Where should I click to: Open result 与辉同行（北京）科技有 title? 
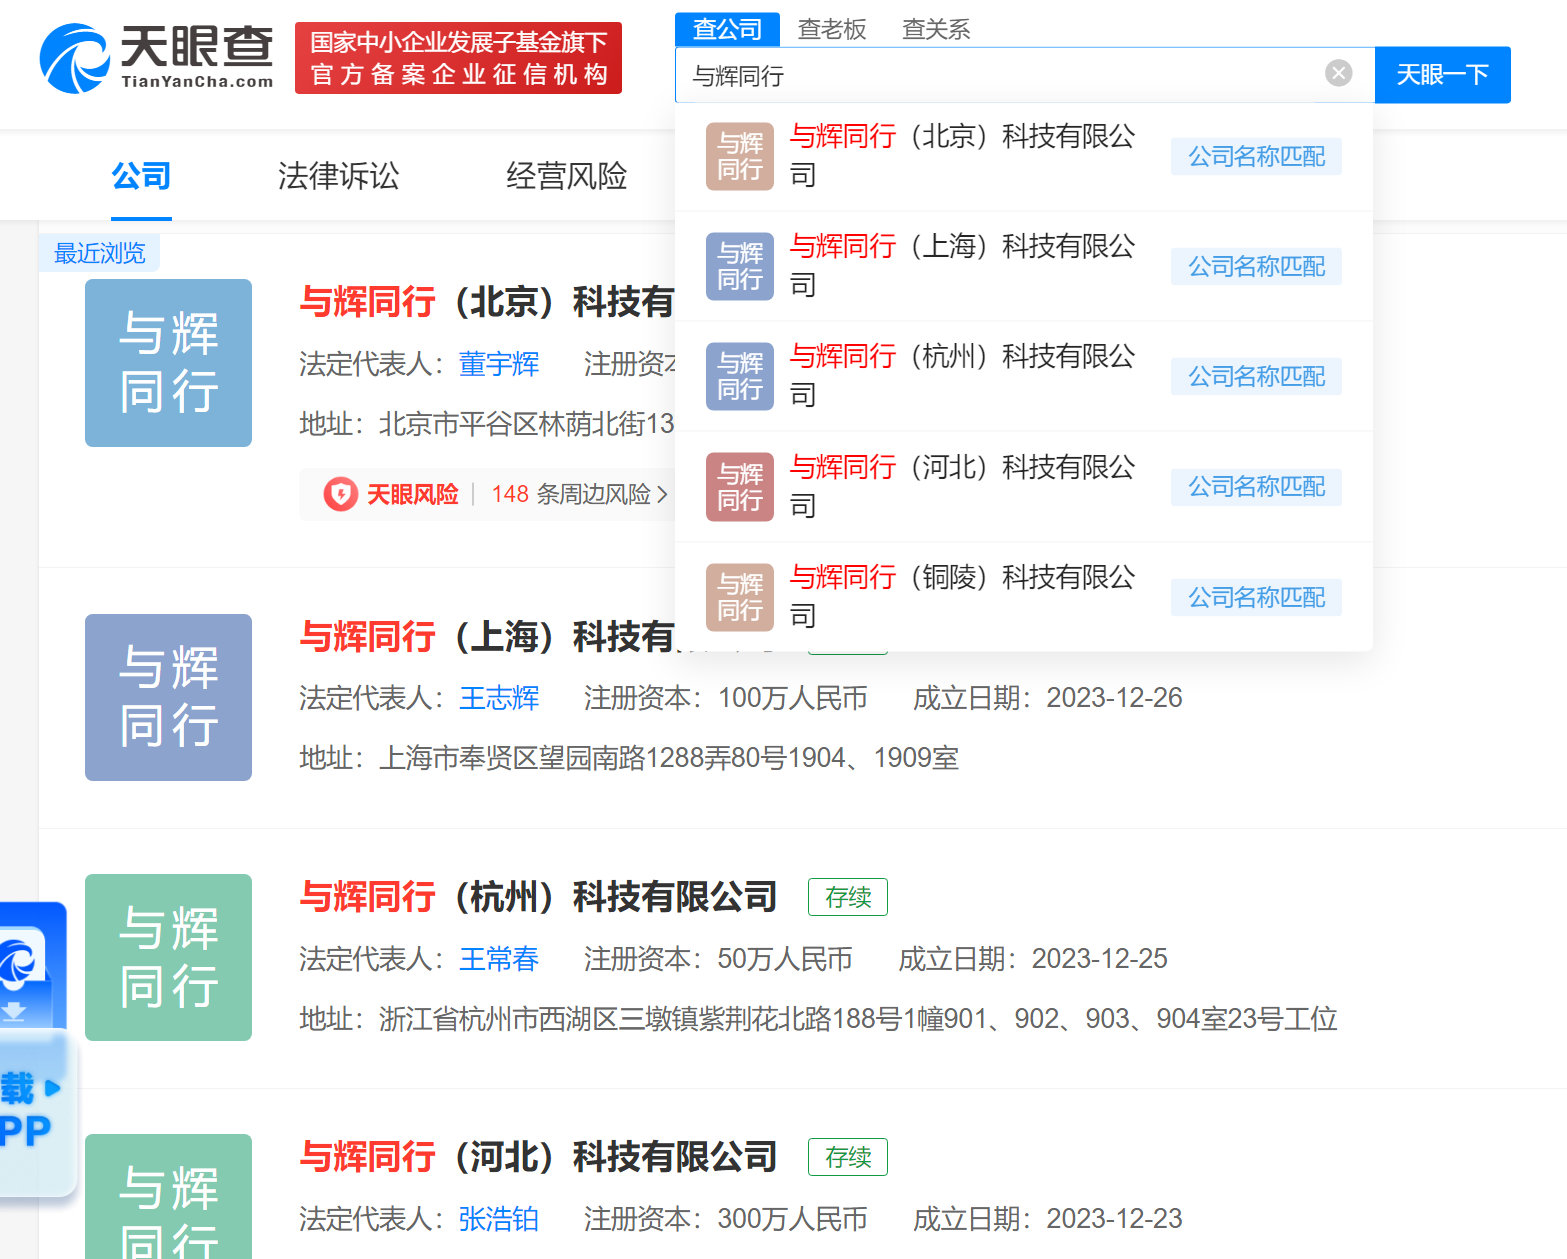coord(487,301)
